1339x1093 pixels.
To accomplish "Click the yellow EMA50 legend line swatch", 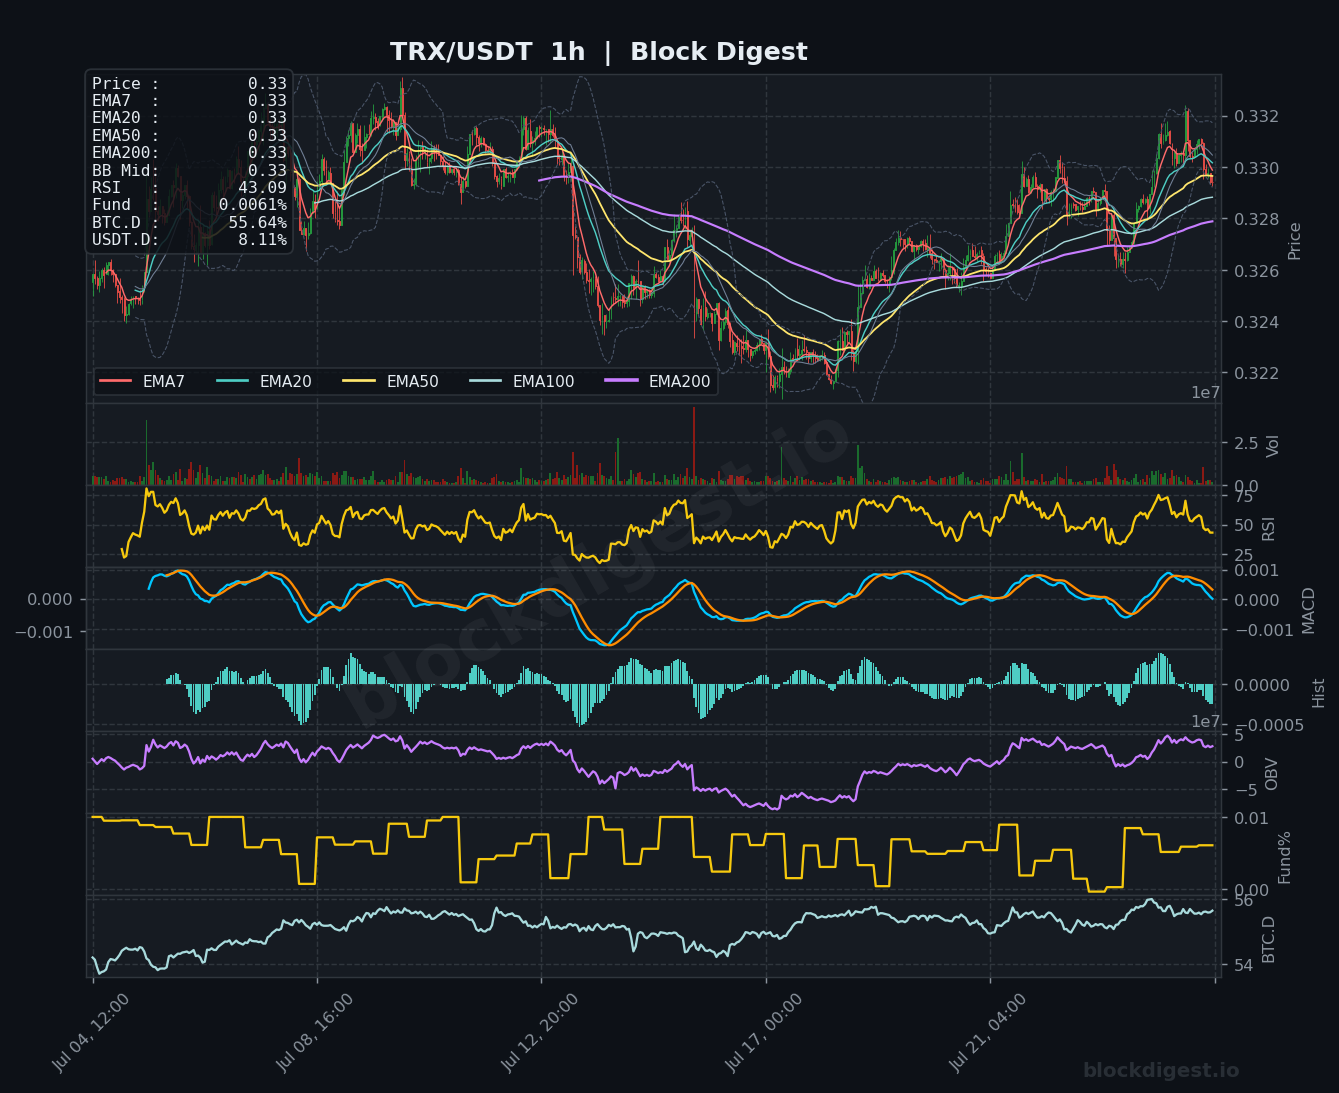I will click(x=359, y=381).
